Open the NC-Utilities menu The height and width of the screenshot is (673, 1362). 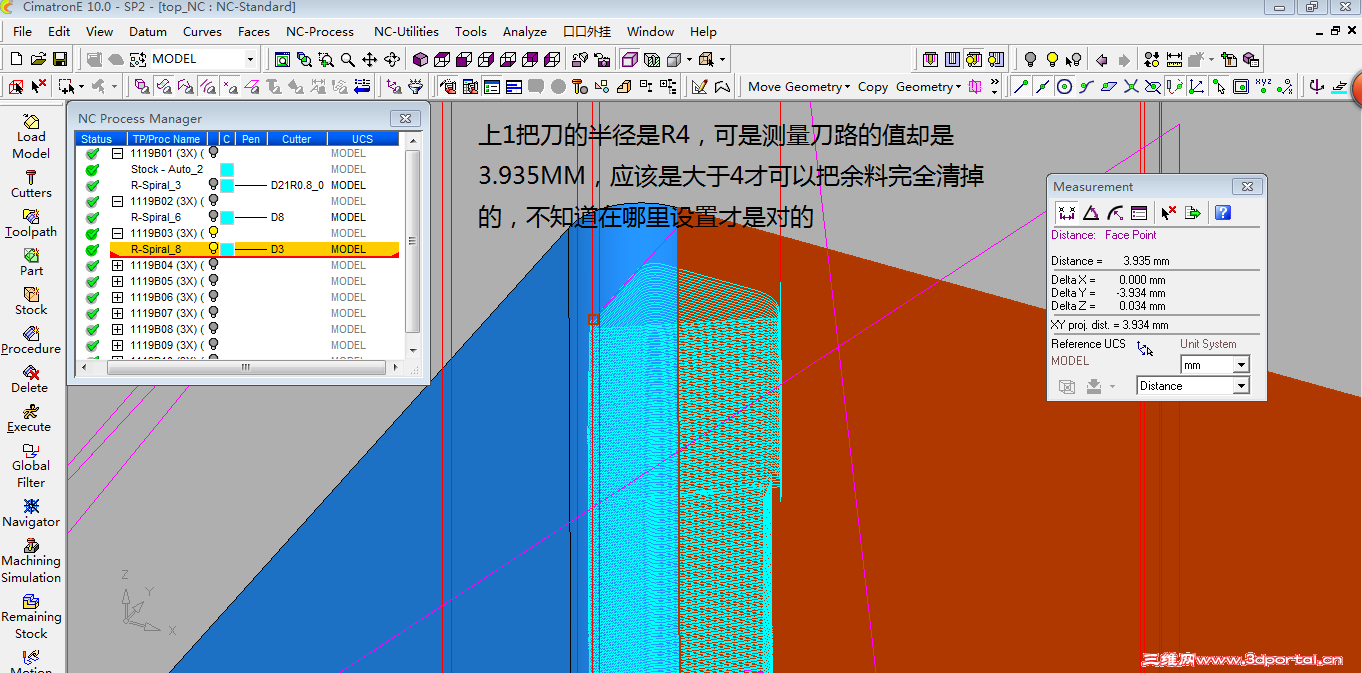(x=406, y=32)
